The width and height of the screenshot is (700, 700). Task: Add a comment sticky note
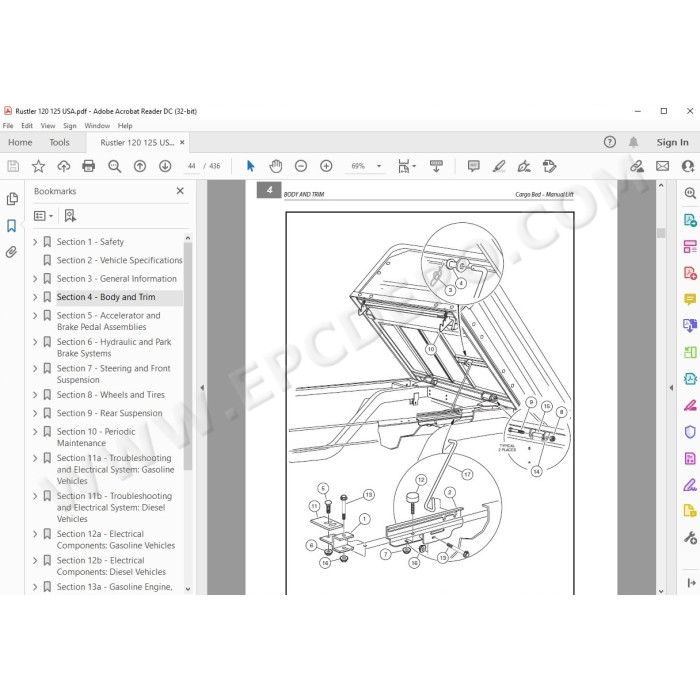(474, 166)
